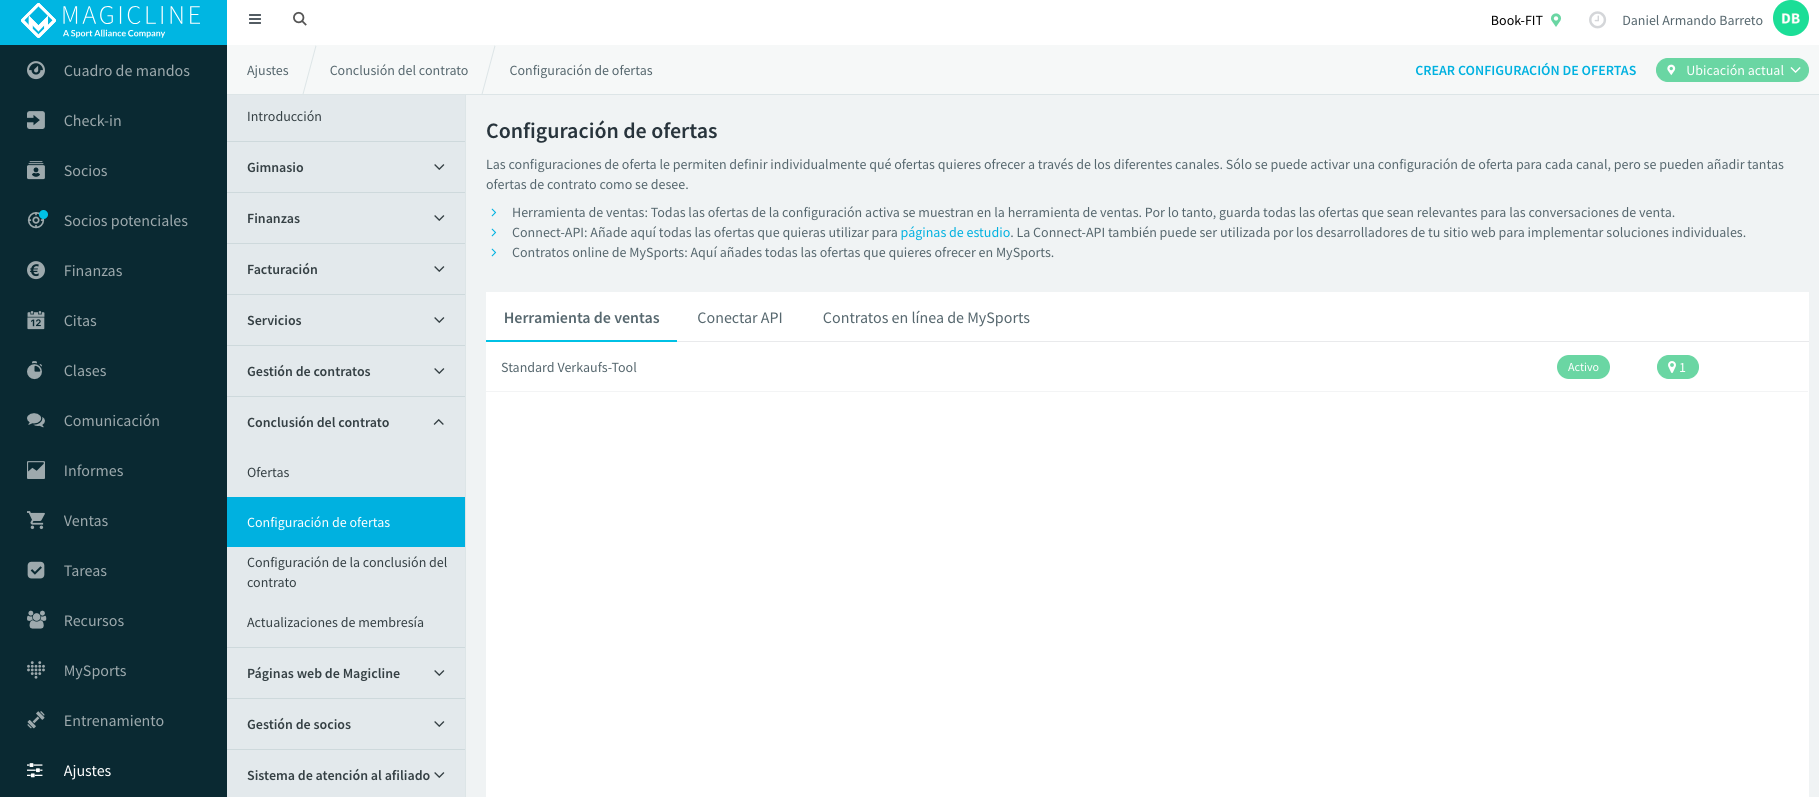Expand the Finanzas settings section

coord(346,218)
